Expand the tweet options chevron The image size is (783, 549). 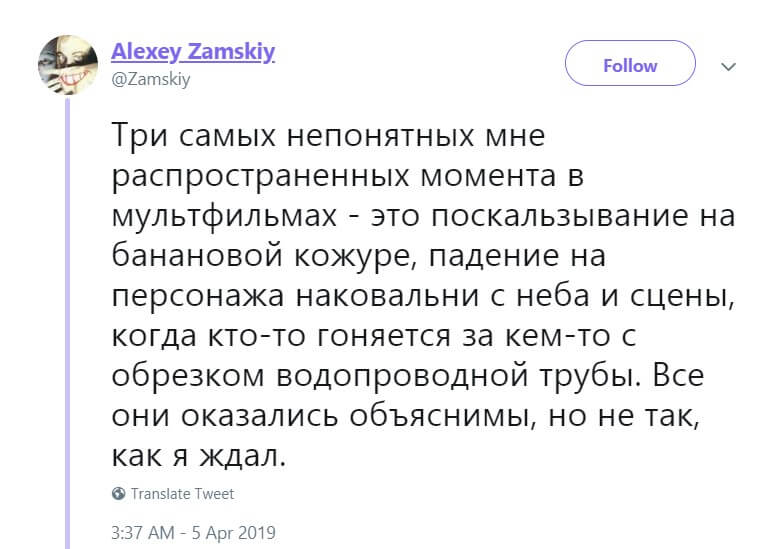point(728,66)
